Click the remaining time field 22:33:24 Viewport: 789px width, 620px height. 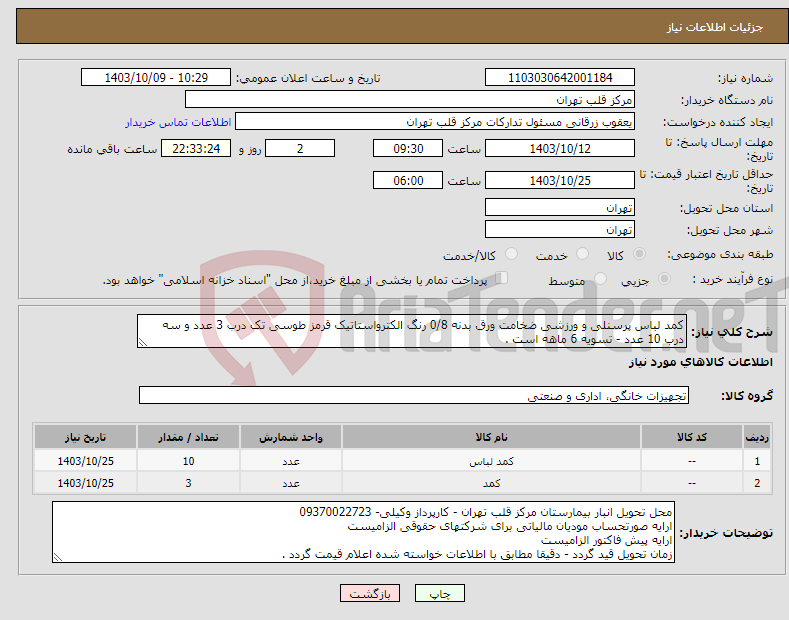click(196, 148)
